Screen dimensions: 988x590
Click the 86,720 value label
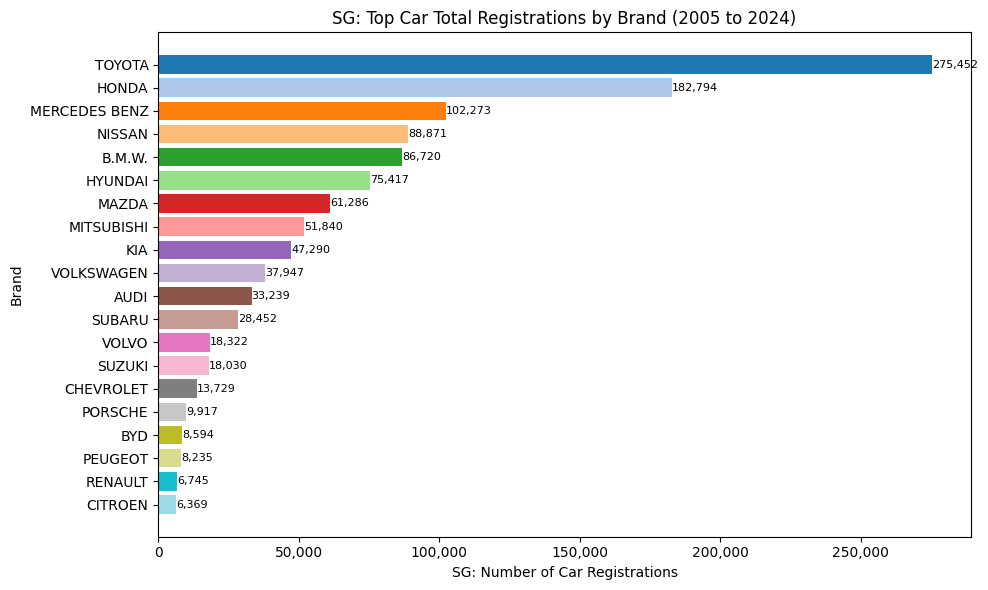click(422, 156)
